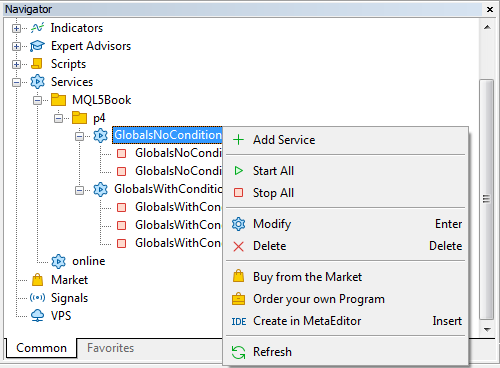Select Order your own Program entry
This screenshot has width=500, height=368.
[x=346, y=299]
